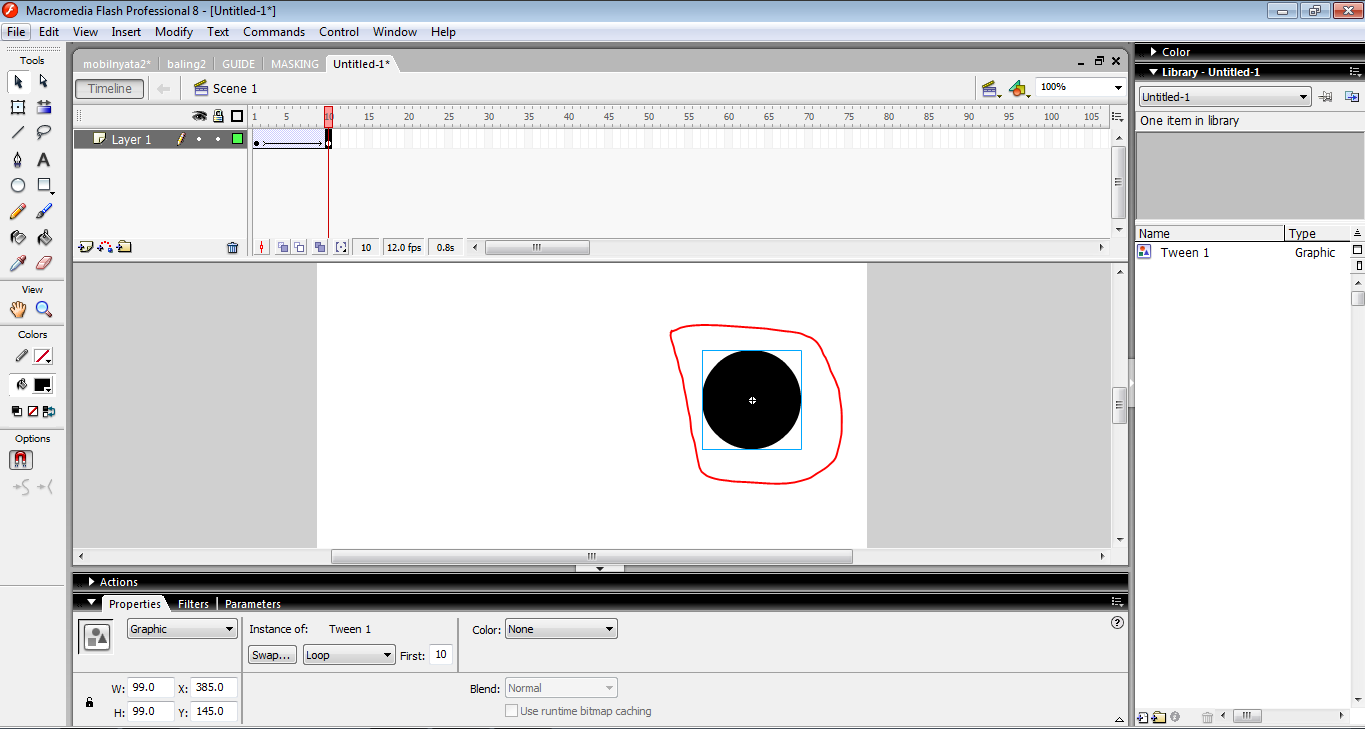Select the Zoom tool in the View section
1365x729 pixels.
(45, 310)
